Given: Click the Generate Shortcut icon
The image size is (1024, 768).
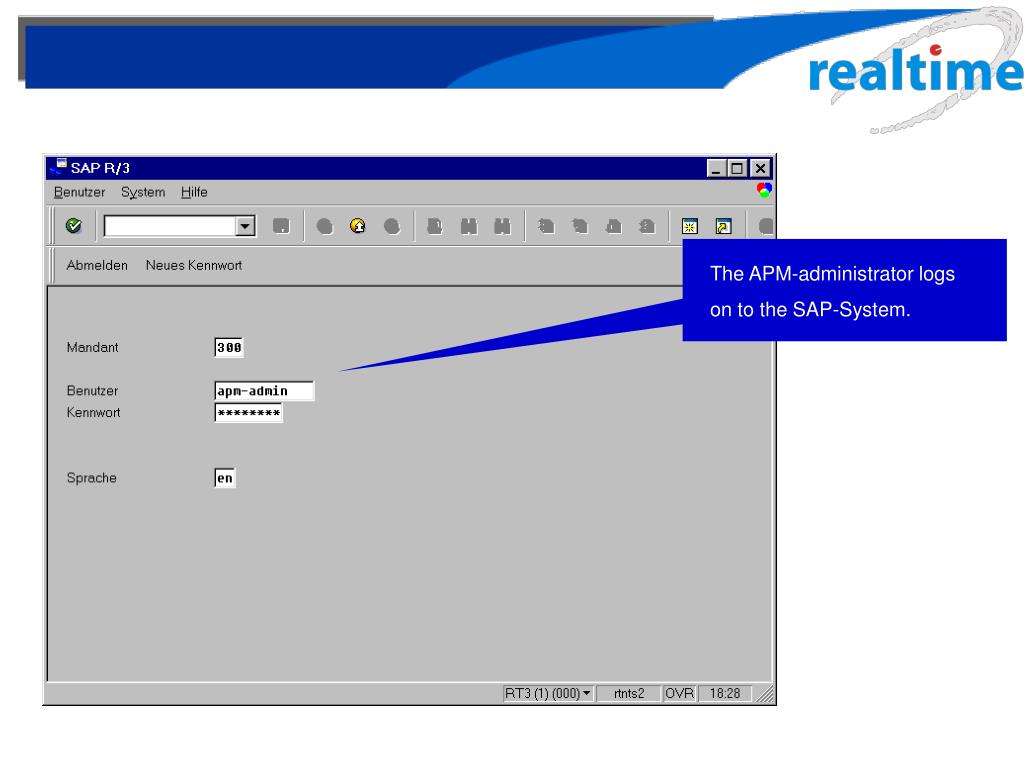Looking at the screenshot, I should pos(724,226).
